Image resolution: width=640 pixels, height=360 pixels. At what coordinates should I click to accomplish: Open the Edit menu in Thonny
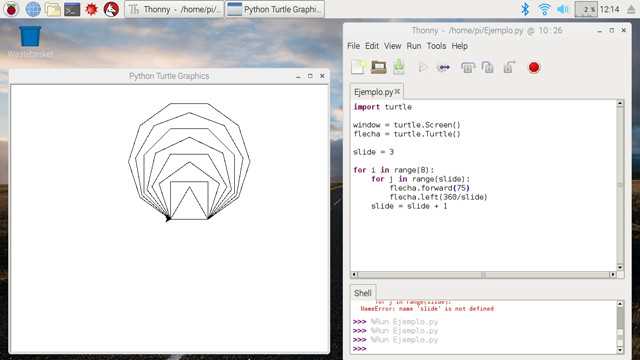371,46
